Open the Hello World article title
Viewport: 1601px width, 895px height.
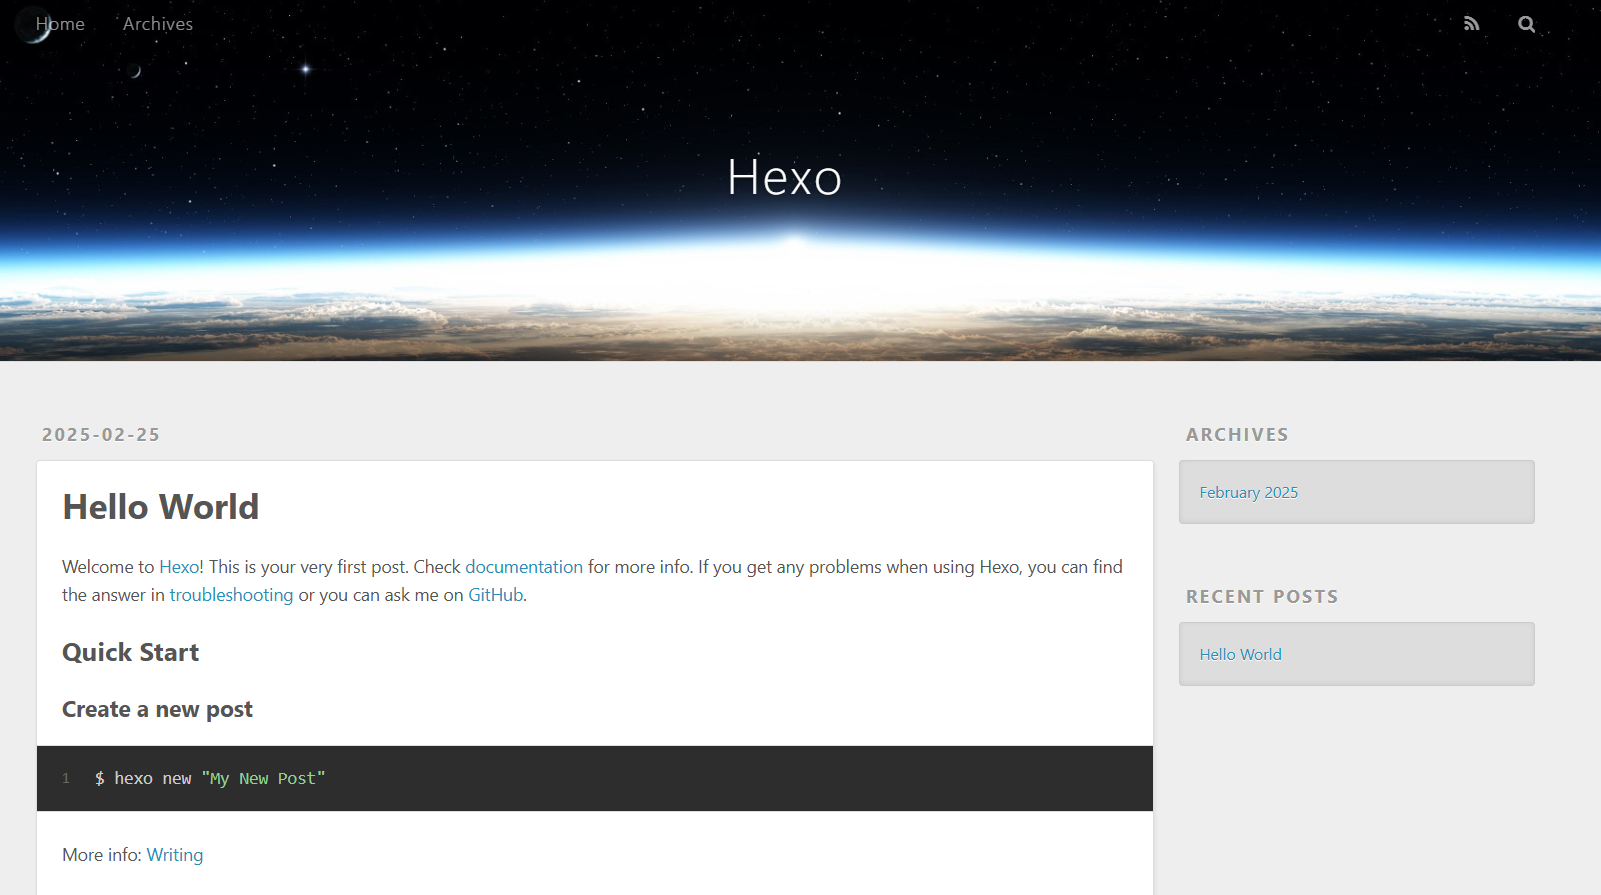[160, 507]
